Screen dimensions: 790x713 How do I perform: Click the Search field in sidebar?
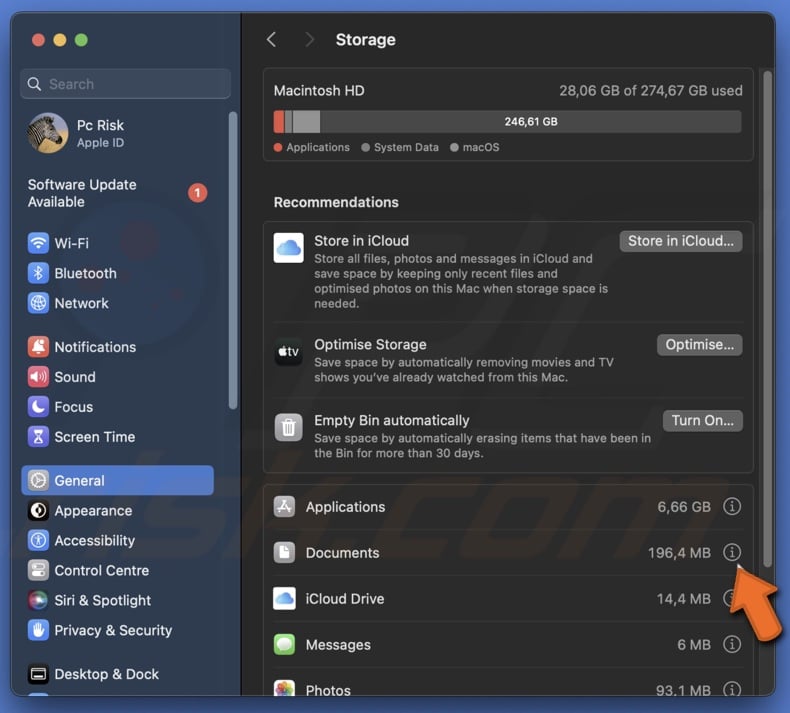coord(126,84)
